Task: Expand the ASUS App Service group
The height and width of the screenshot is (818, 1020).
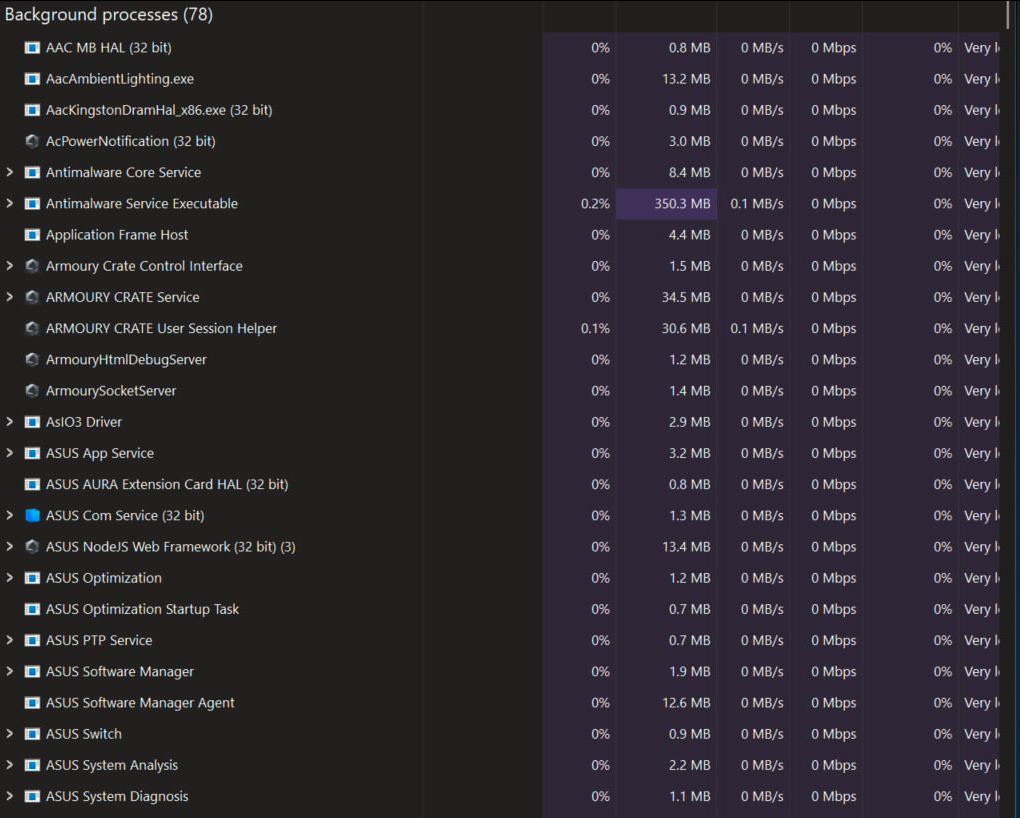Action: [x=9, y=454]
